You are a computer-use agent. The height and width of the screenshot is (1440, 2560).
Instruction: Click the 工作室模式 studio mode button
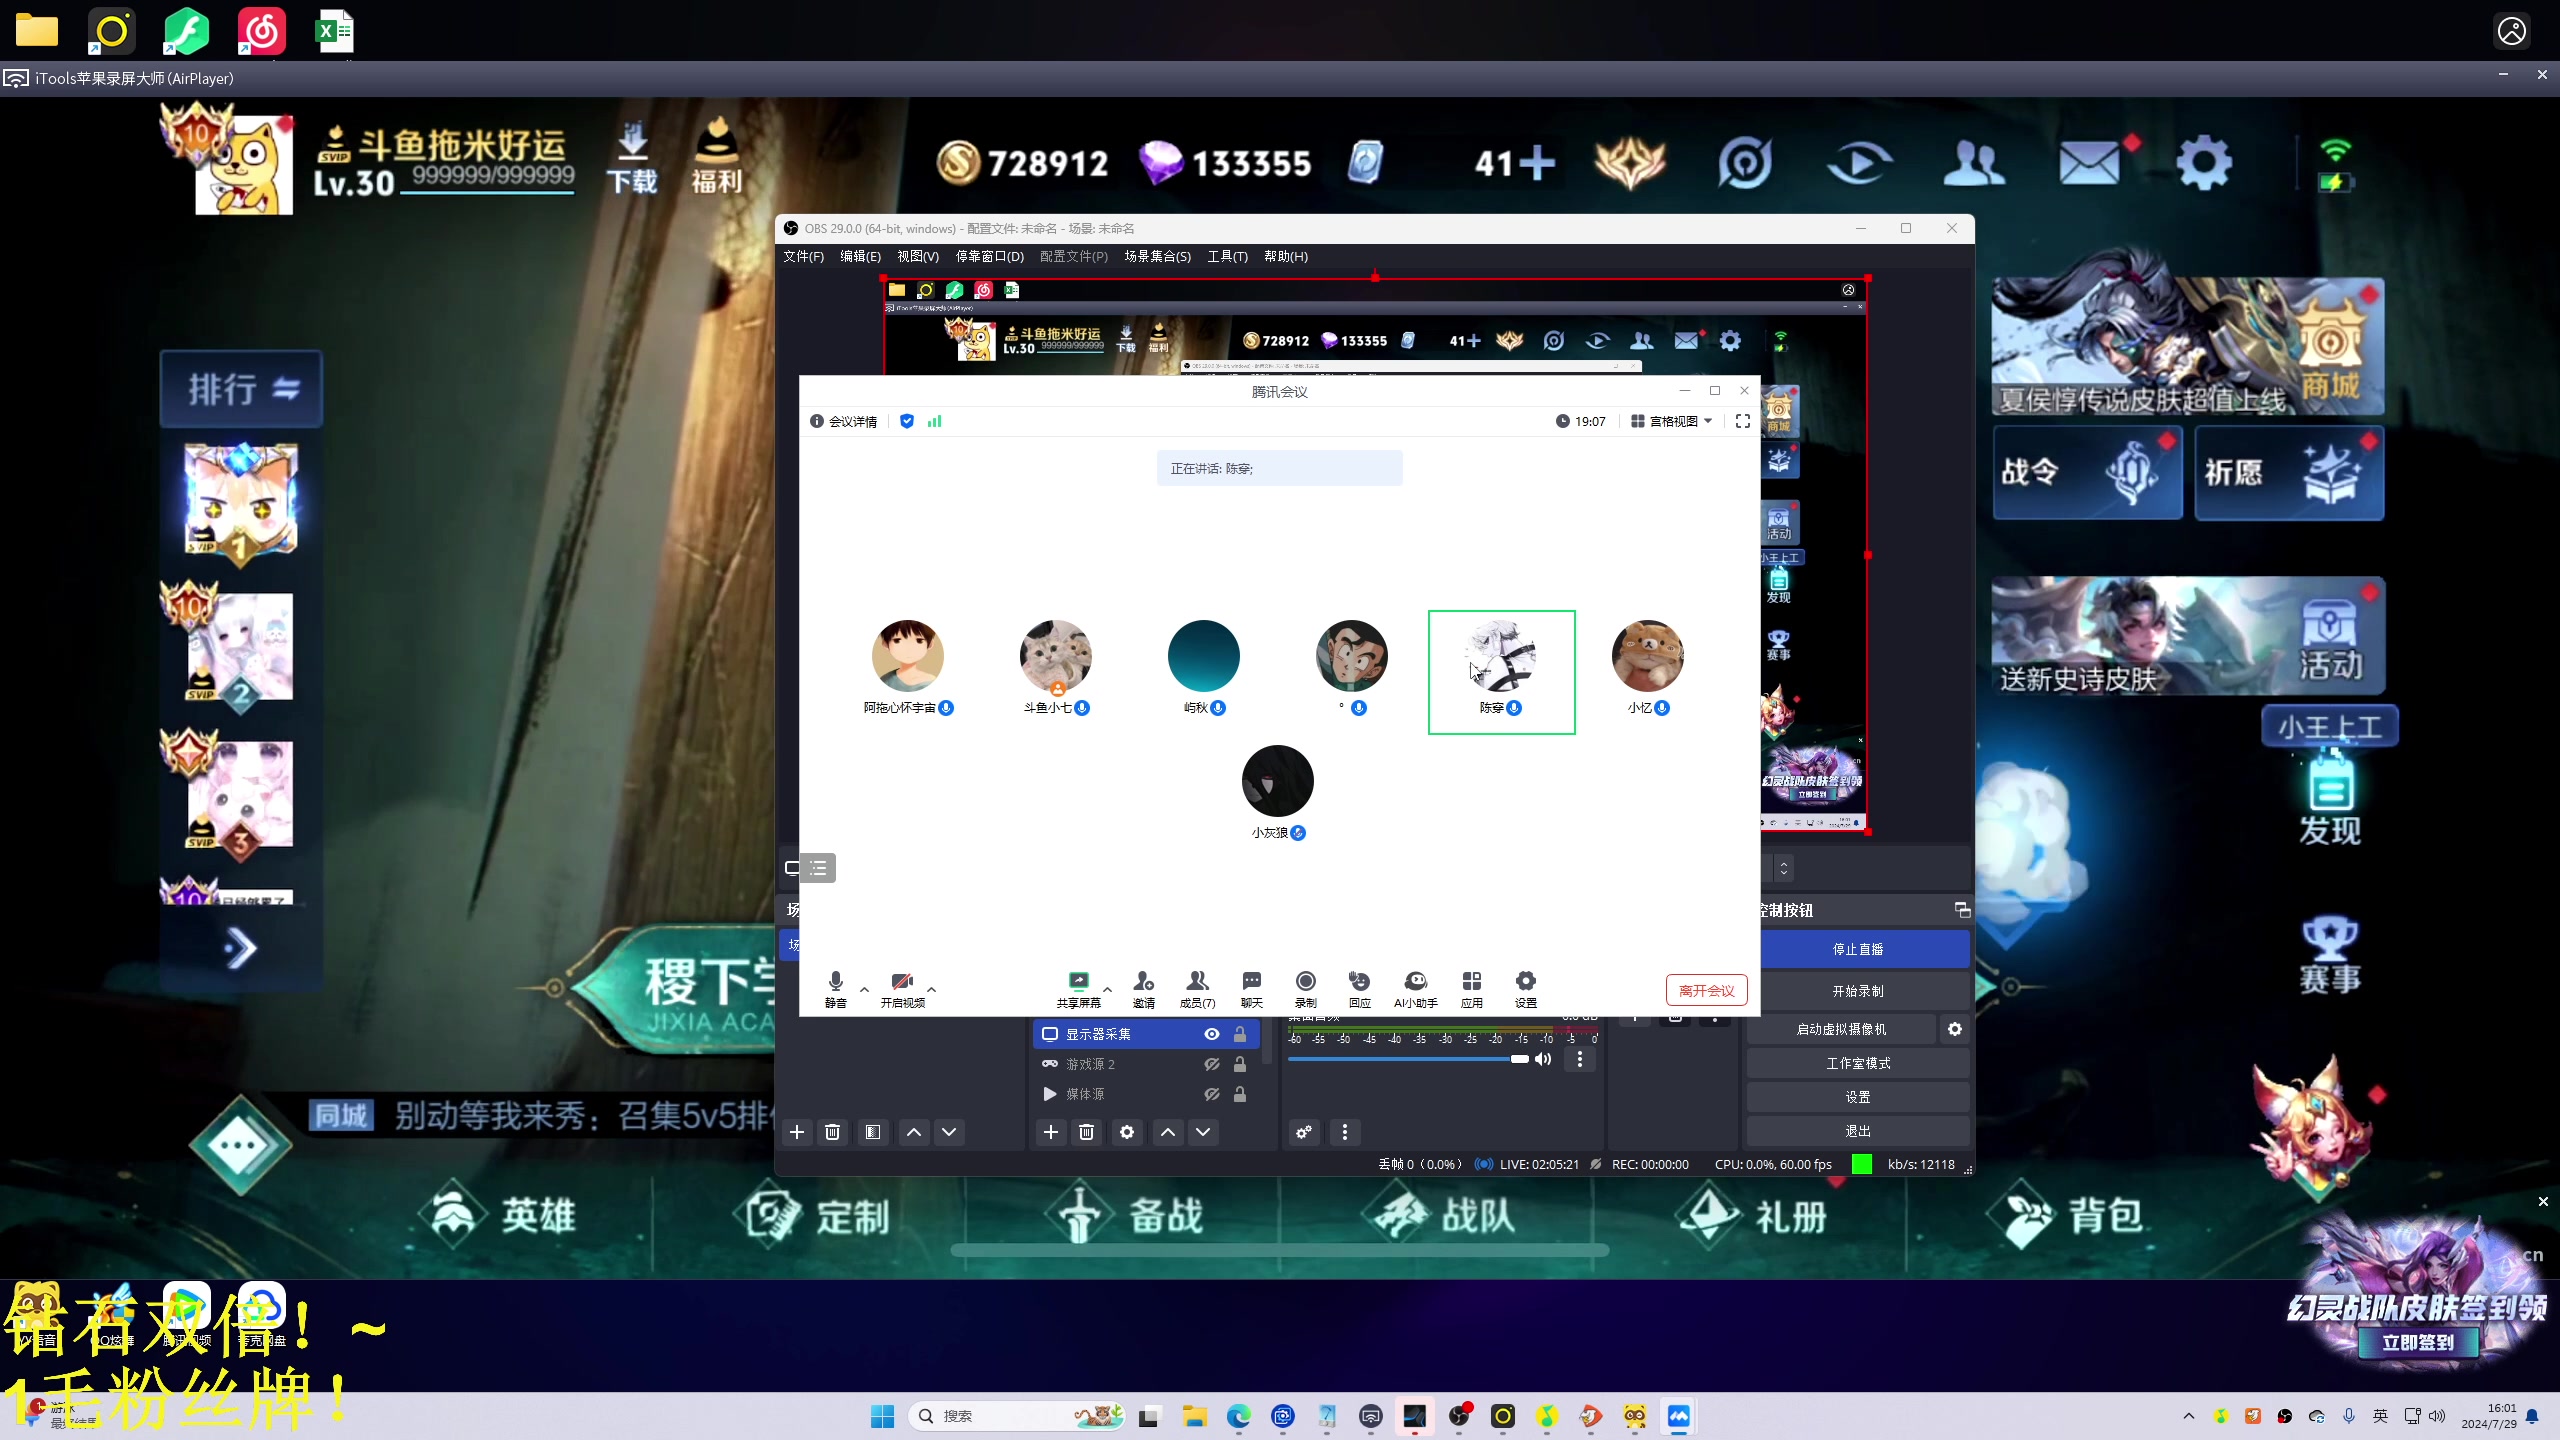1858,1063
